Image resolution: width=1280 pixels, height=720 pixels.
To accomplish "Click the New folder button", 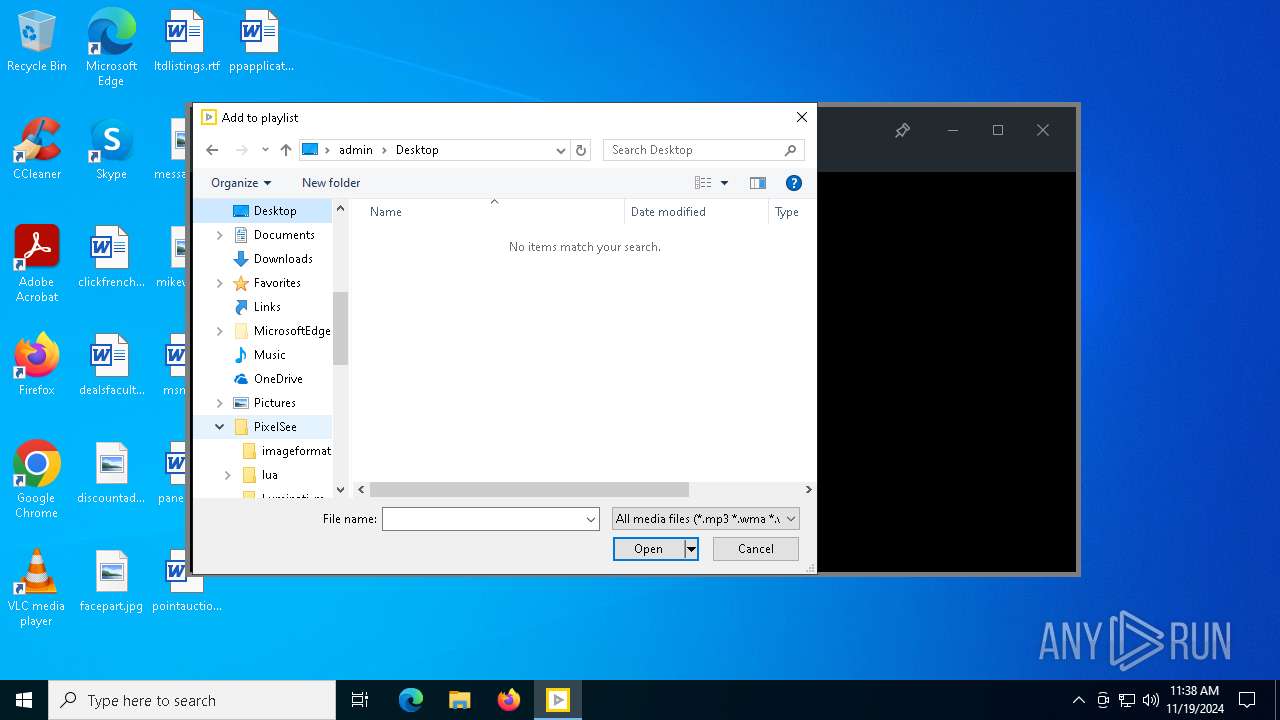I will [331, 183].
